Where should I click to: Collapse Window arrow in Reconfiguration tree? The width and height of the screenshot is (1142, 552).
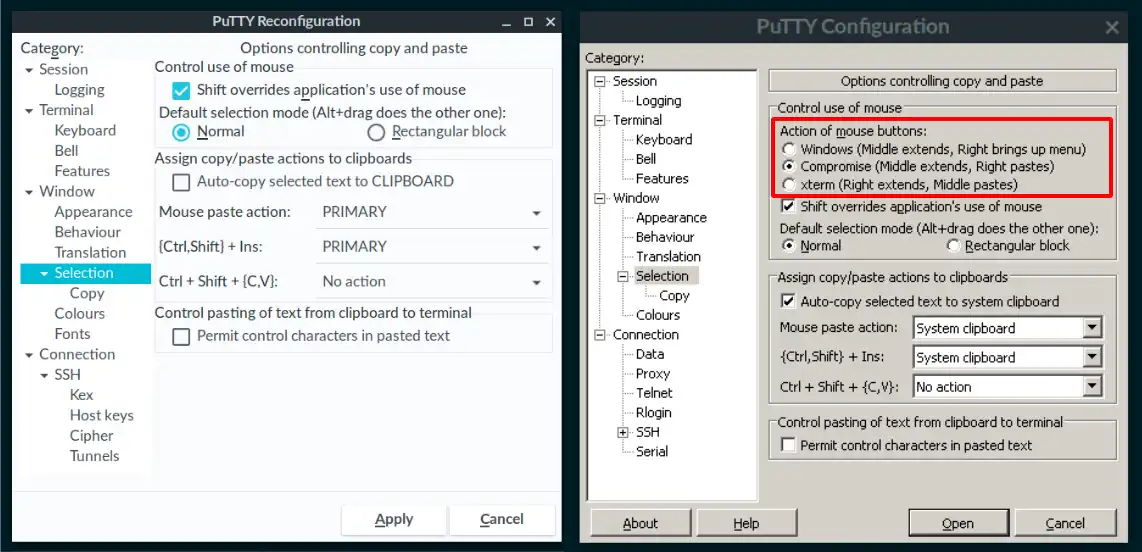tap(29, 193)
